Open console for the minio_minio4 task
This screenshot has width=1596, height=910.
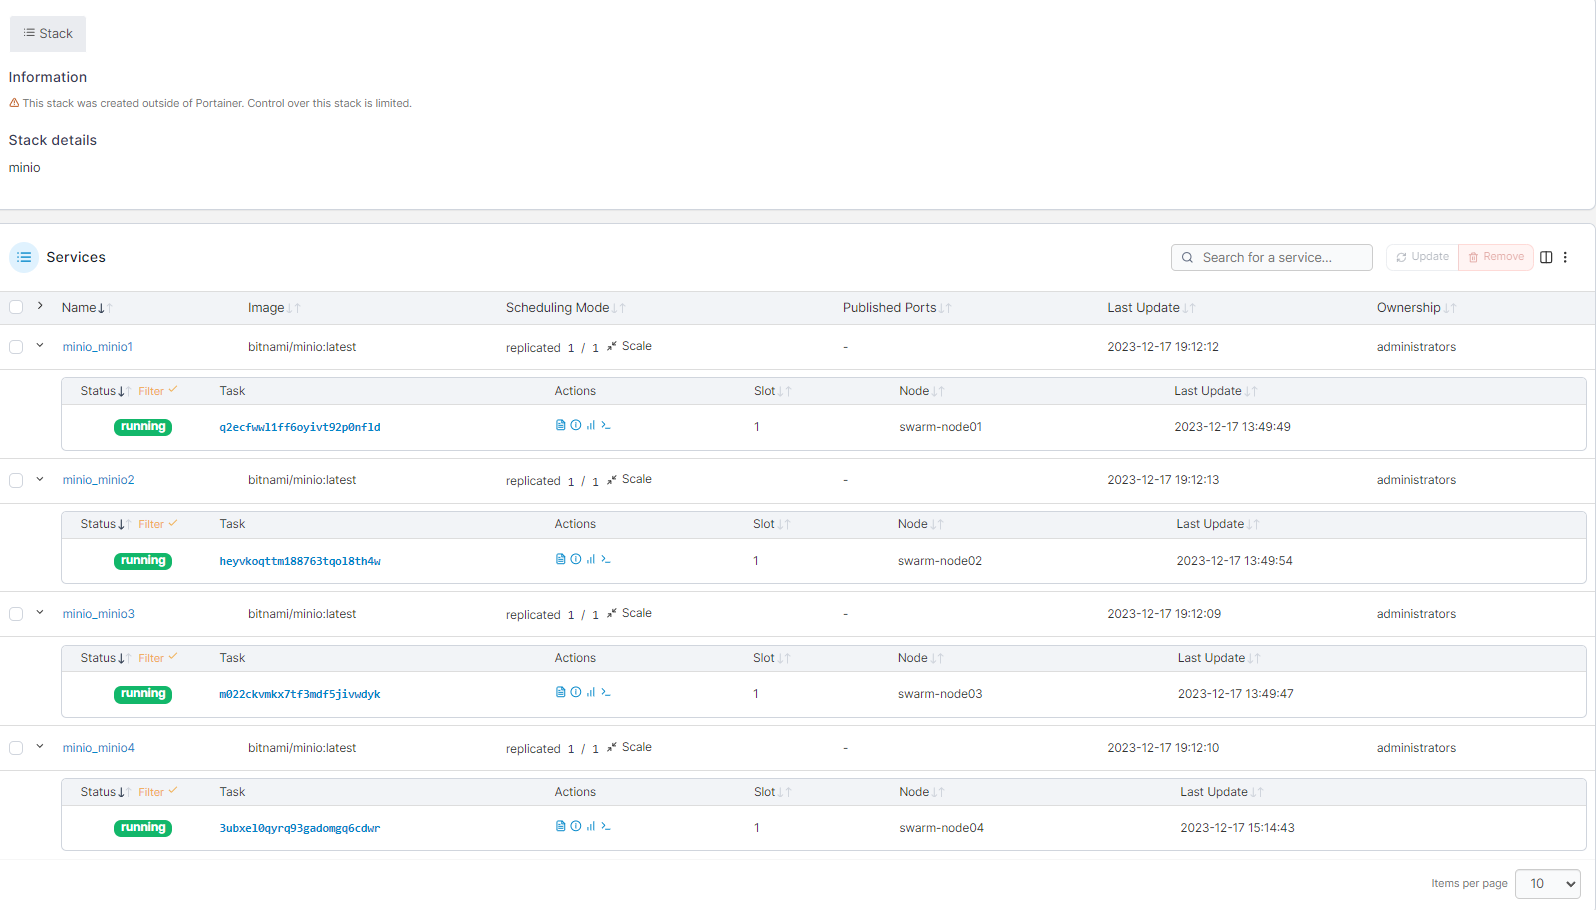click(606, 826)
